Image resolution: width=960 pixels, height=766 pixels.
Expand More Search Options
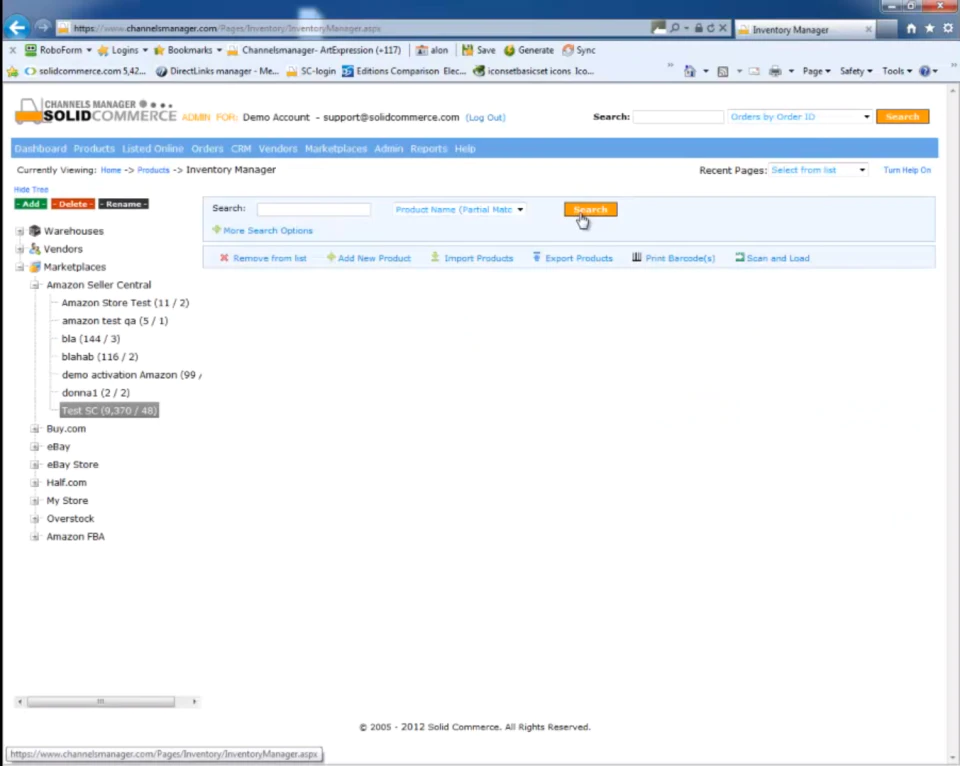pyautogui.click(x=263, y=231)
